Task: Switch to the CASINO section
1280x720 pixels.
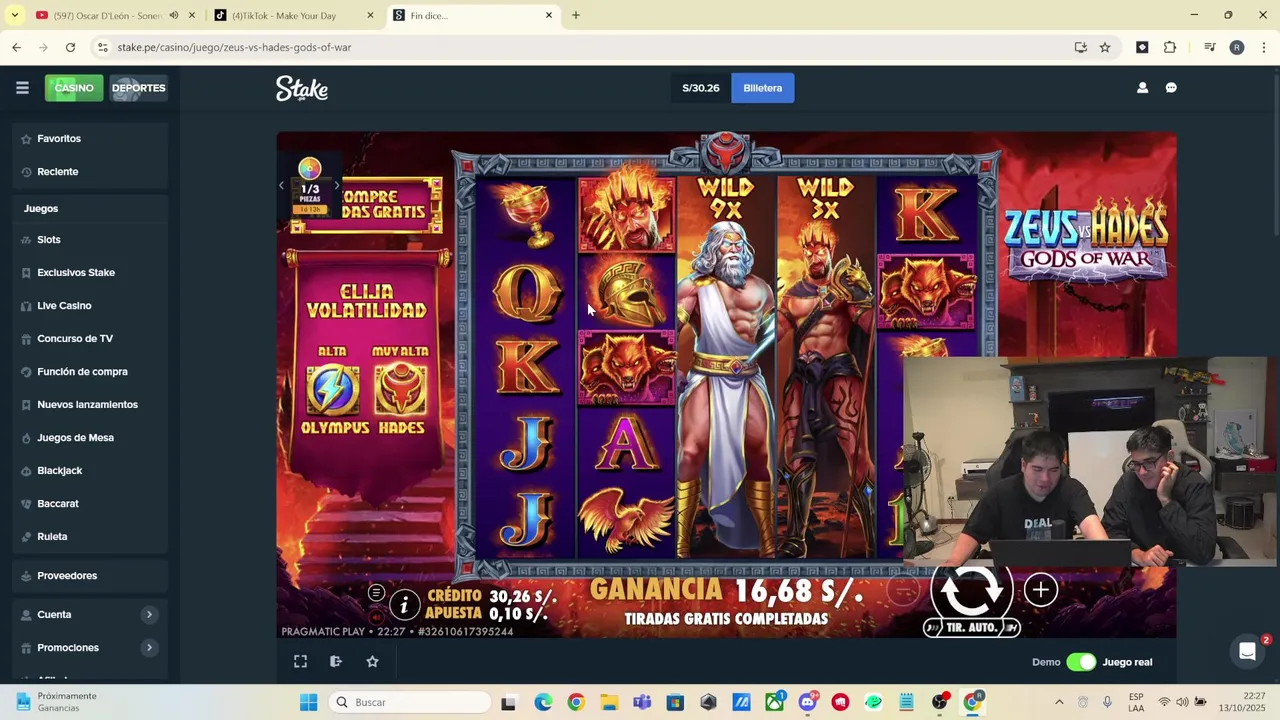Action: pyautogui.click(x=74, y=88)
